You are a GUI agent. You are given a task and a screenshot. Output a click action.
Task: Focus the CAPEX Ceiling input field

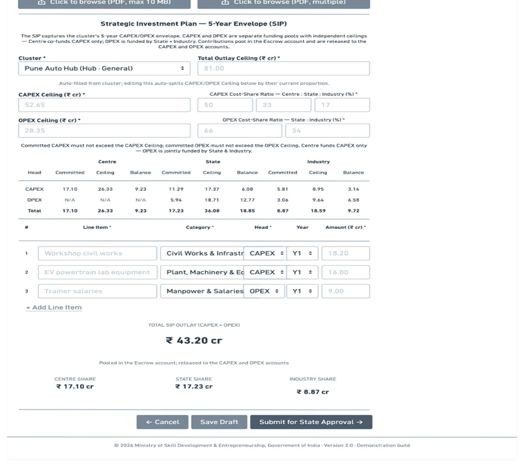point(104,105)
